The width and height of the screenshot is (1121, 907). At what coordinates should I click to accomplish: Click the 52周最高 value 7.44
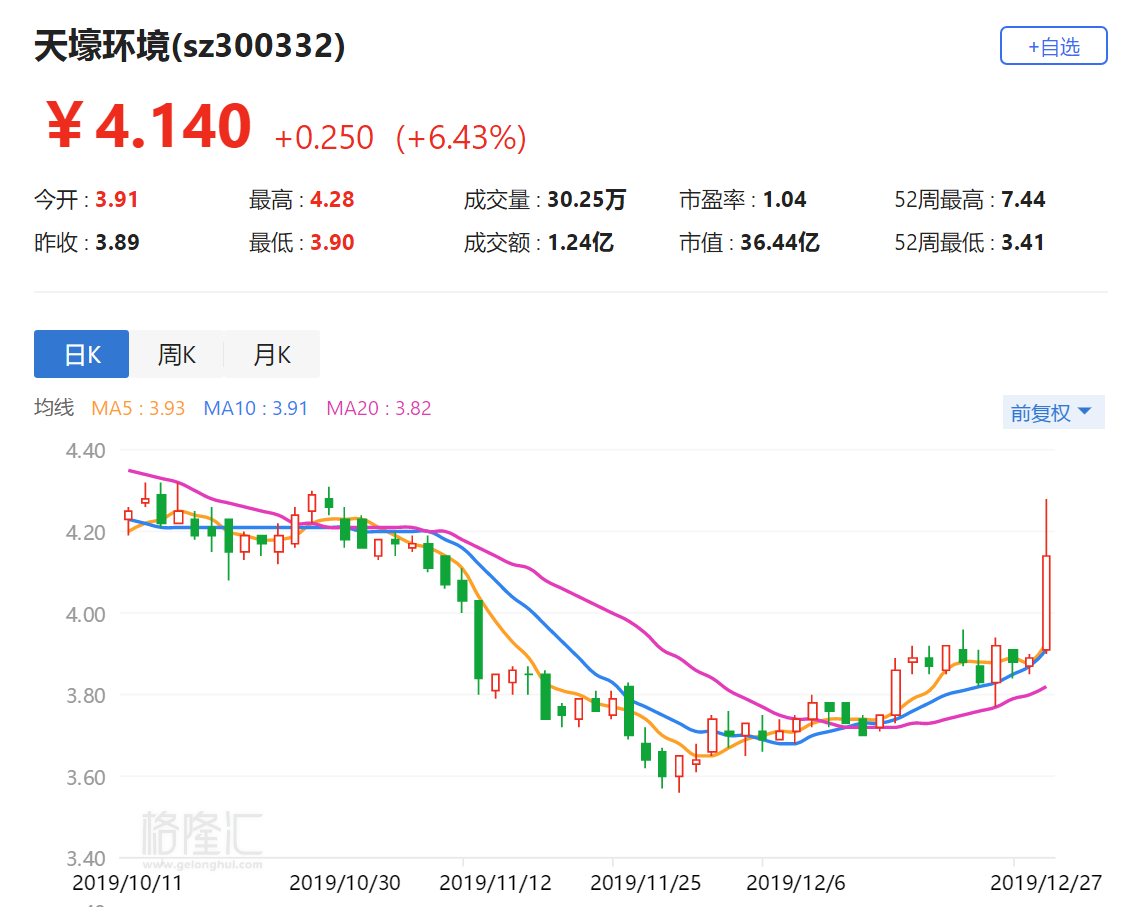pyautogui.click(x=1023, y=199)
